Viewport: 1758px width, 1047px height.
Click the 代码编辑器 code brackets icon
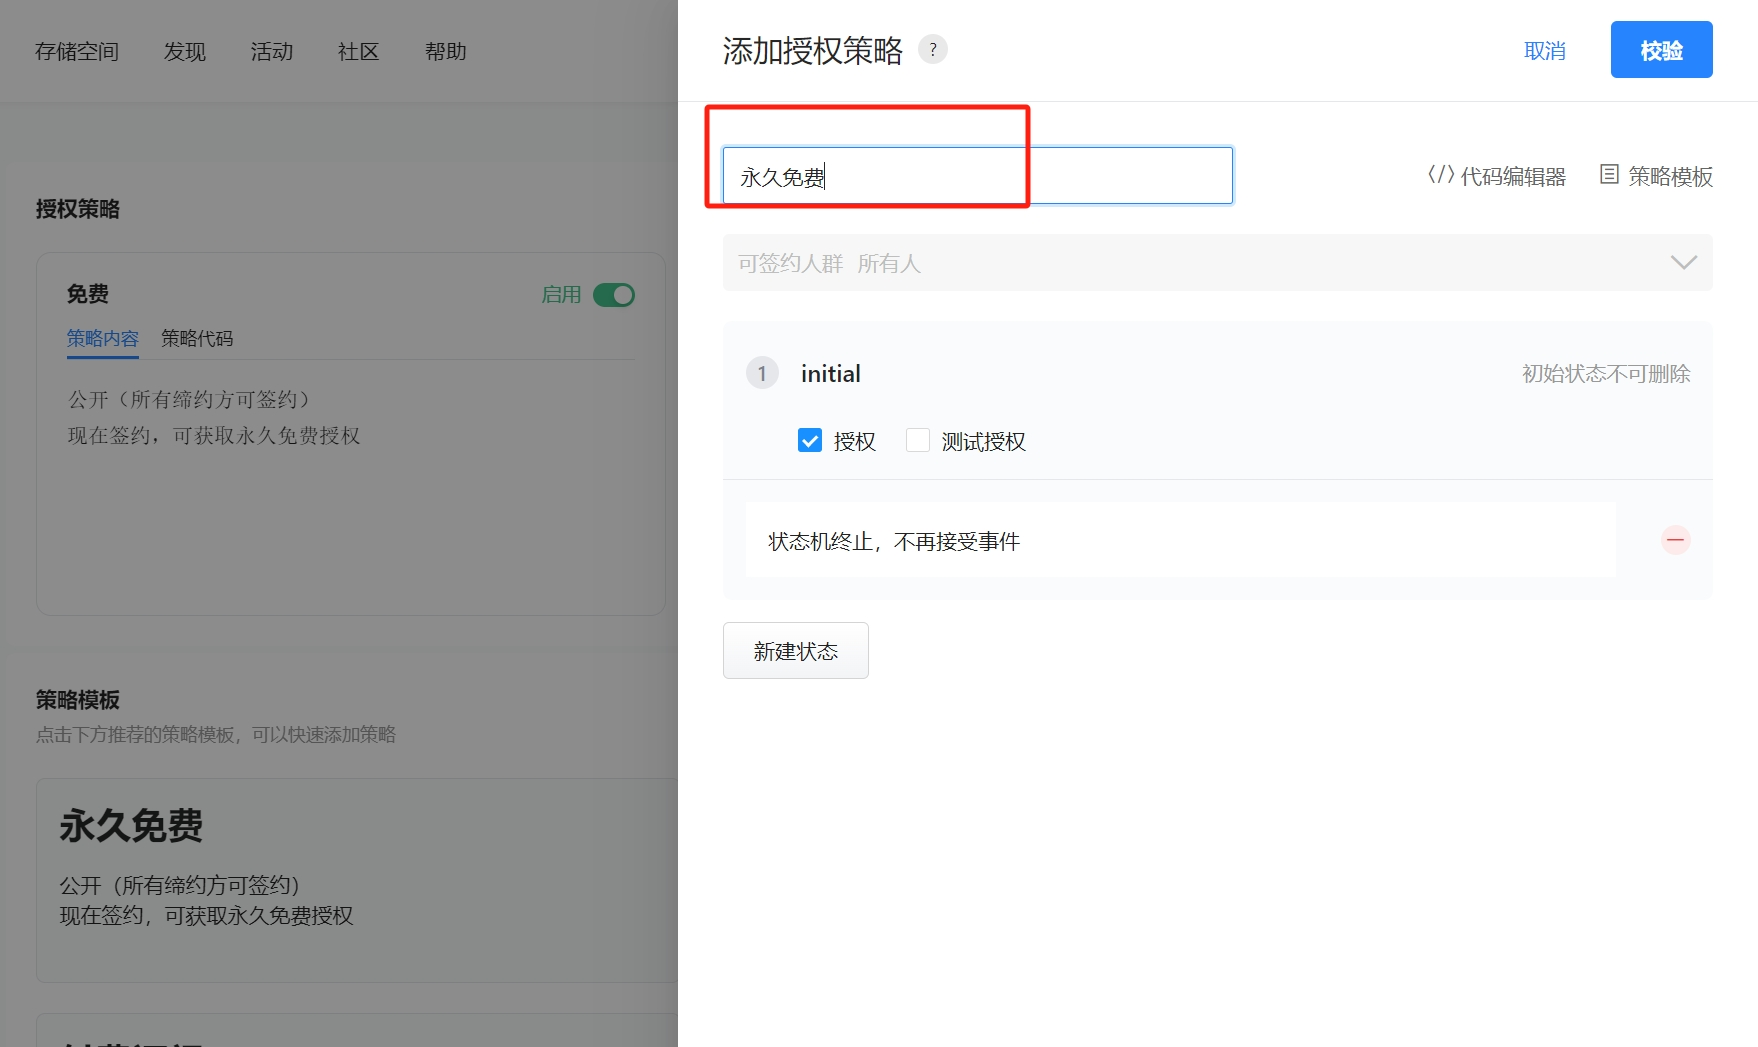(1441, 175)
